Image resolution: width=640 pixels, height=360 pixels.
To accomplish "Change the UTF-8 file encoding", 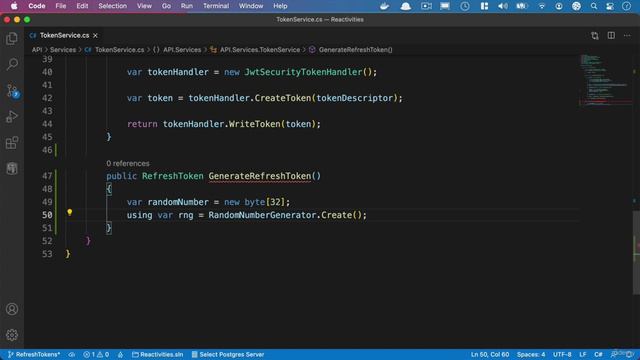I will click(562, 354).
